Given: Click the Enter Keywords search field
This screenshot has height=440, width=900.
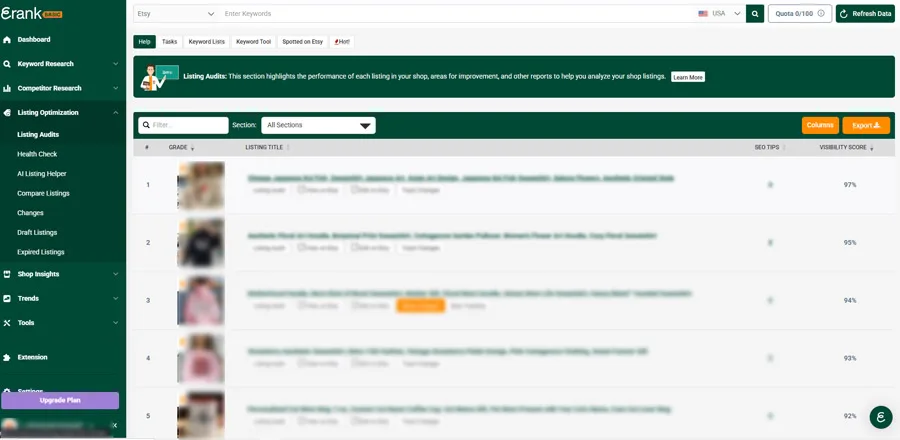Looking at the screenshot, I should 456,14.
